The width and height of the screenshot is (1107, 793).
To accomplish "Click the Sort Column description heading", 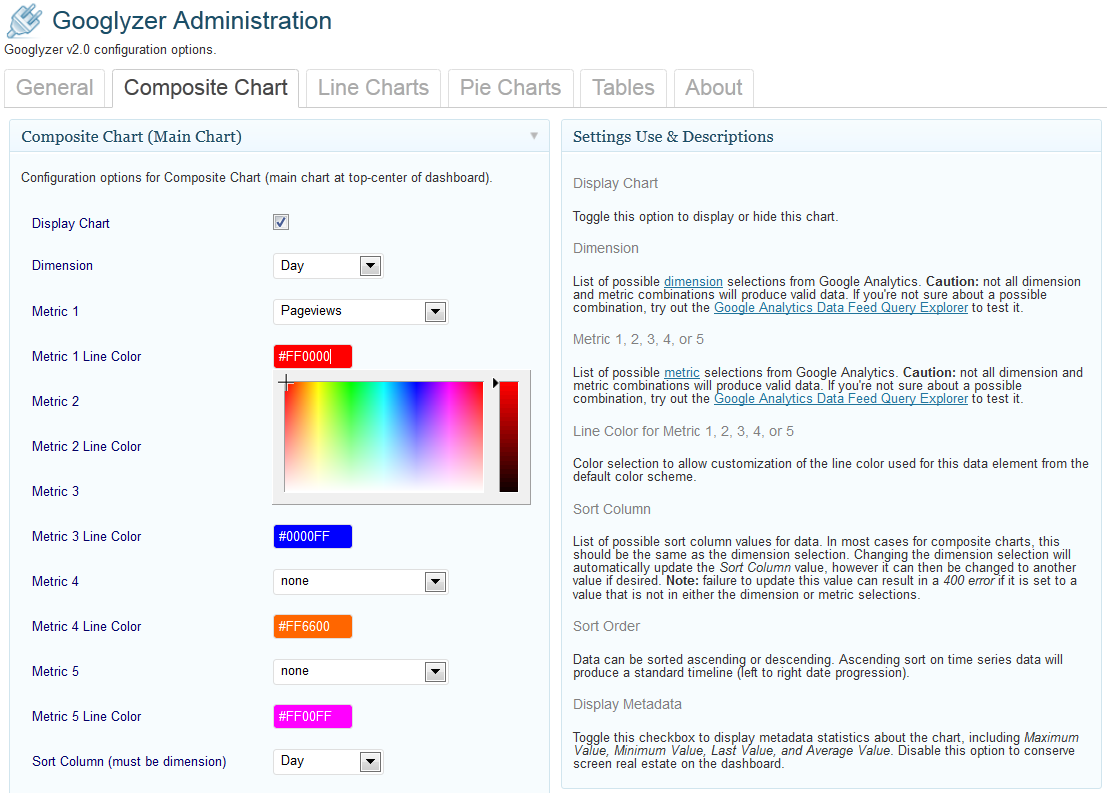I will coord(611,509).
